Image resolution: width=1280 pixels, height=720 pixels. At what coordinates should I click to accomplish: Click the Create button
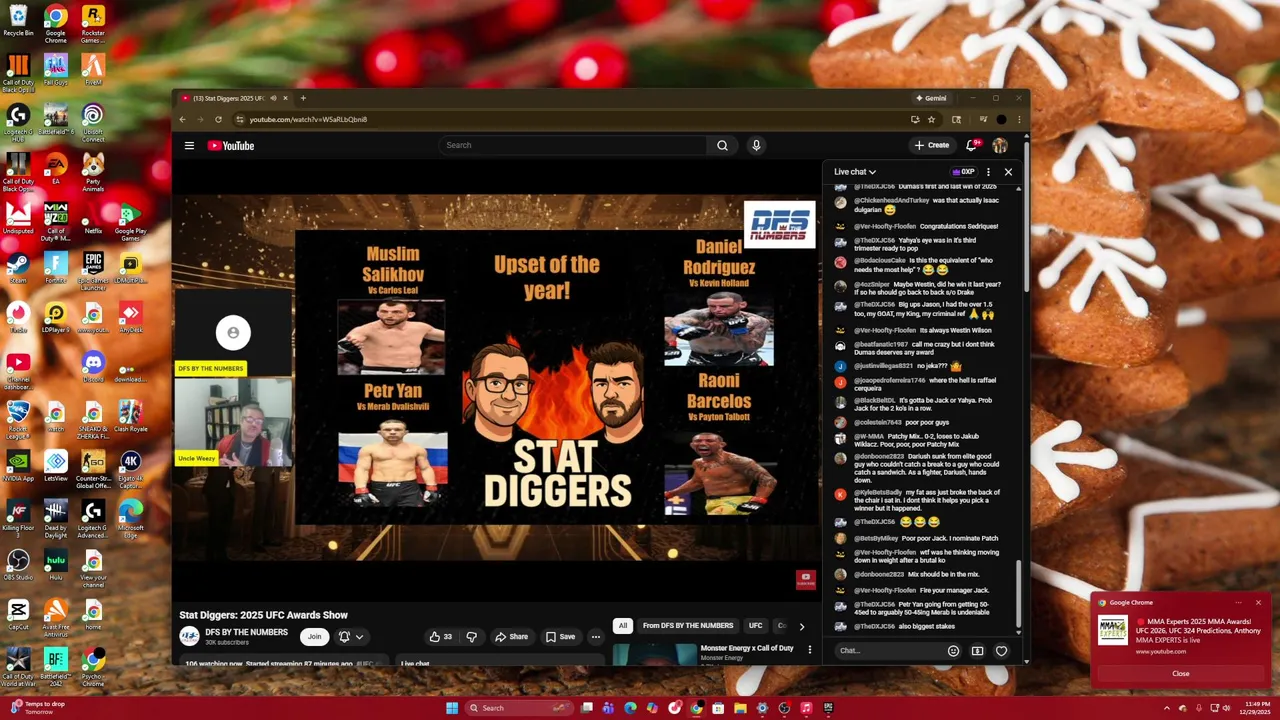tap(932, 145)
